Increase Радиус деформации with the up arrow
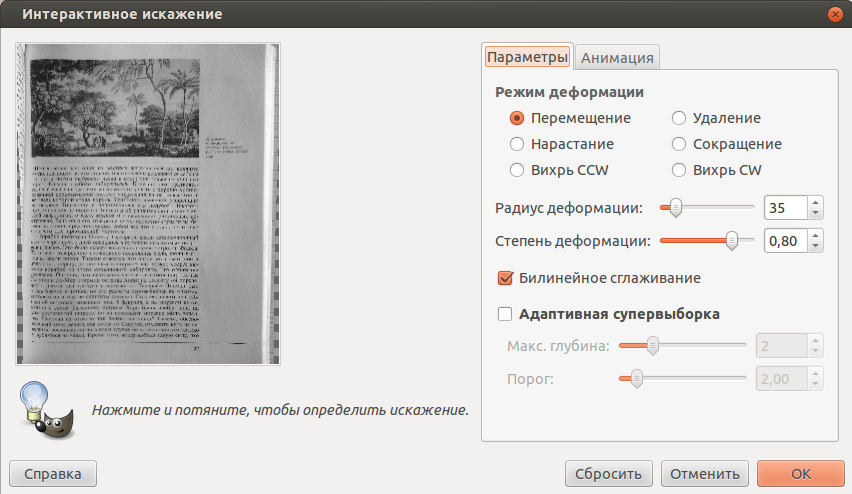This screenshot has width=852, height=494. point(816,203)
